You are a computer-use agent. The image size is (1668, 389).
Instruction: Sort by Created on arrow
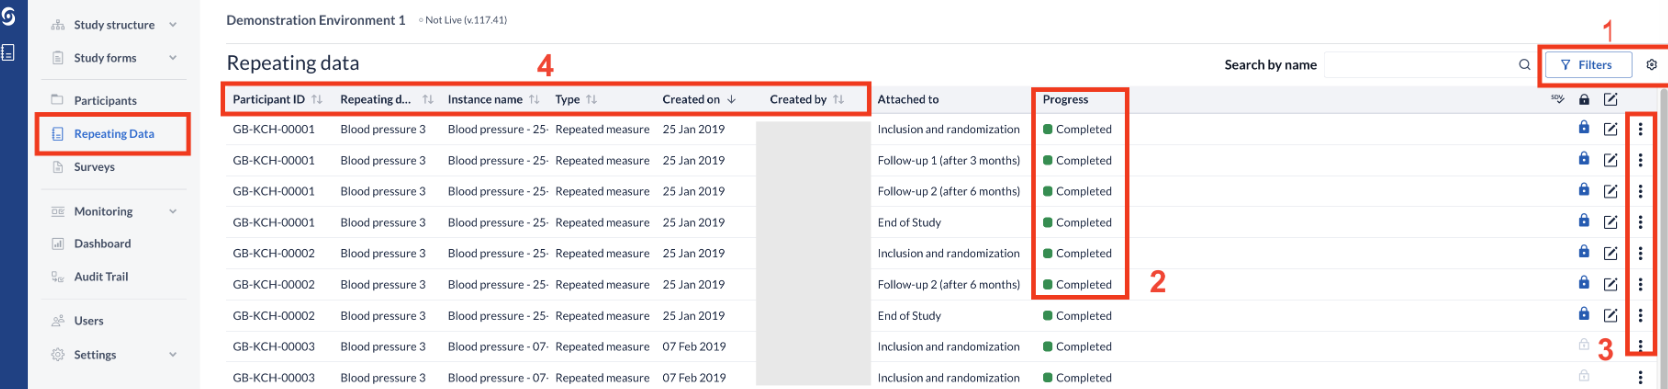(x=731, y=100)
